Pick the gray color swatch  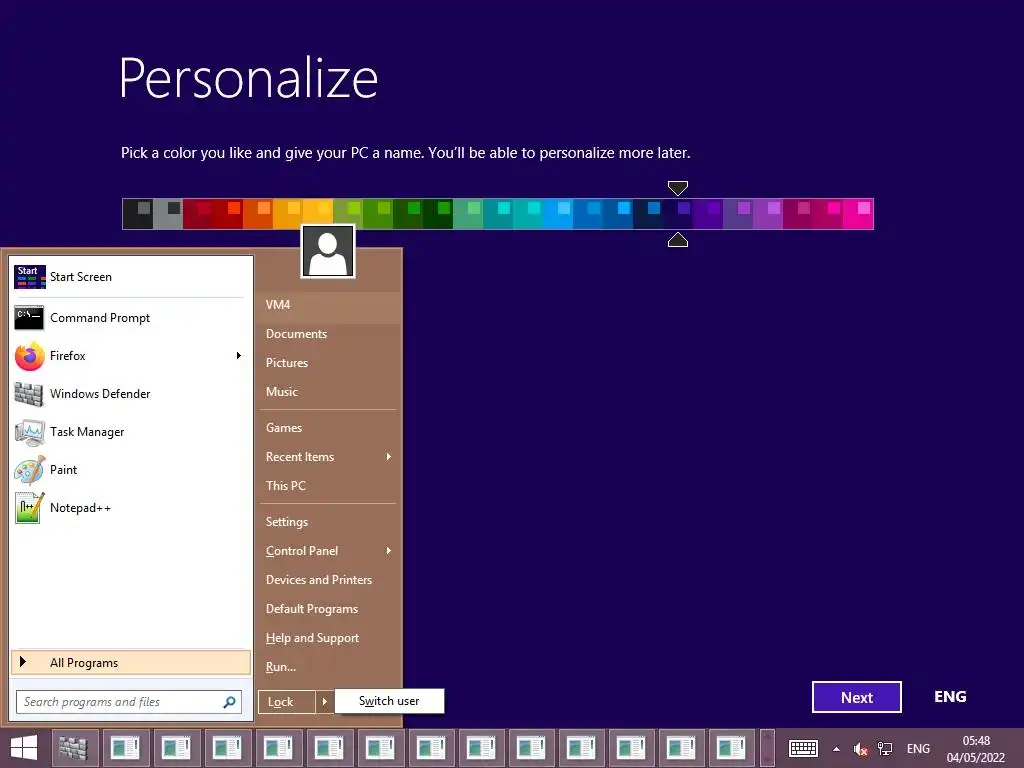pyautogui.click(x=168, y=214)
